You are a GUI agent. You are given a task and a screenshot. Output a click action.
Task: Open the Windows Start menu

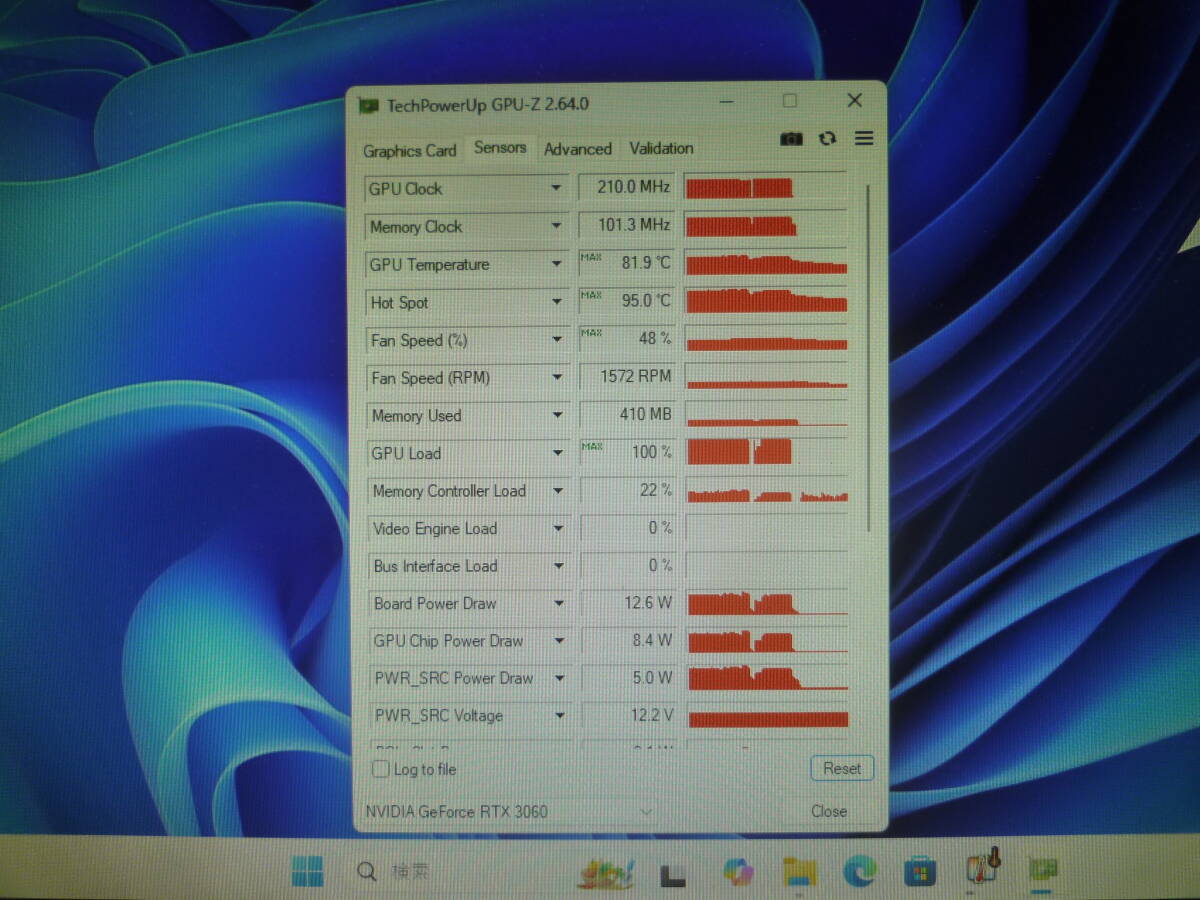(x=307, y=872)
